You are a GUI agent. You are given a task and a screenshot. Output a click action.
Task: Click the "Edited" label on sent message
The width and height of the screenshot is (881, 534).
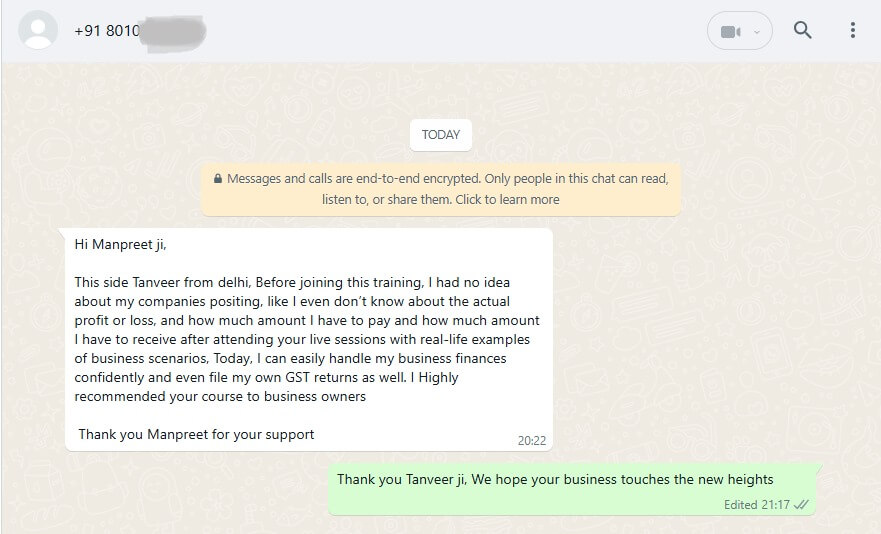tap(741, 505)
